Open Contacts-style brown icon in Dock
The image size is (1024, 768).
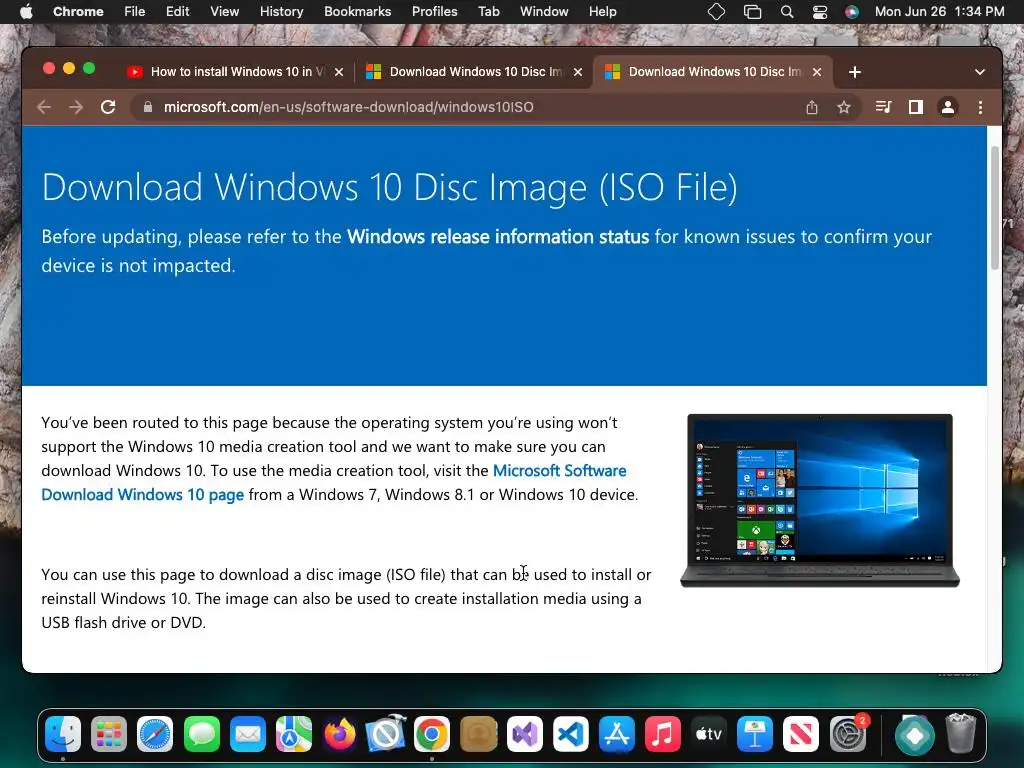click(478, 734)
